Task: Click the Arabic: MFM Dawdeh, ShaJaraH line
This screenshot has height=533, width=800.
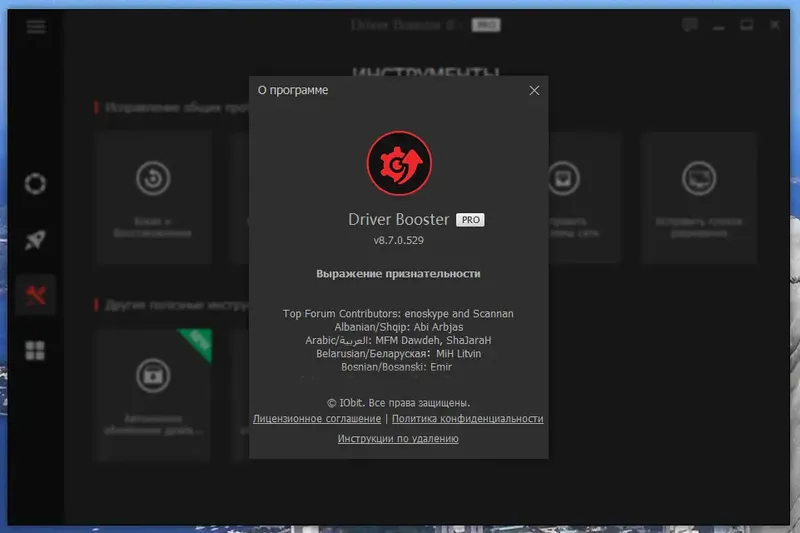Action: coord(398,340)
